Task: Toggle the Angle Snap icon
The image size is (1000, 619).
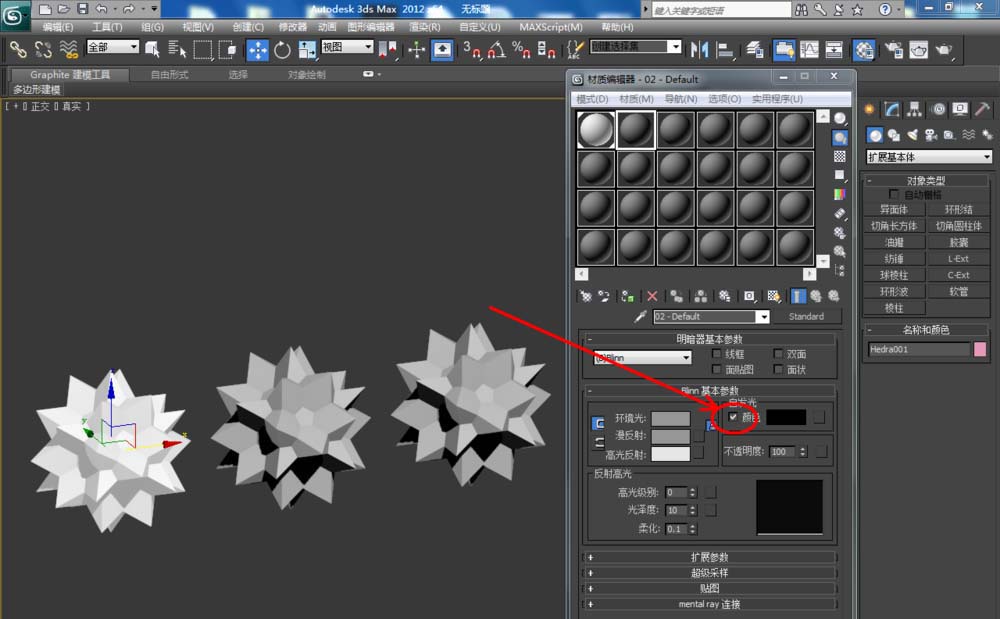Action: tap(497, 49)
